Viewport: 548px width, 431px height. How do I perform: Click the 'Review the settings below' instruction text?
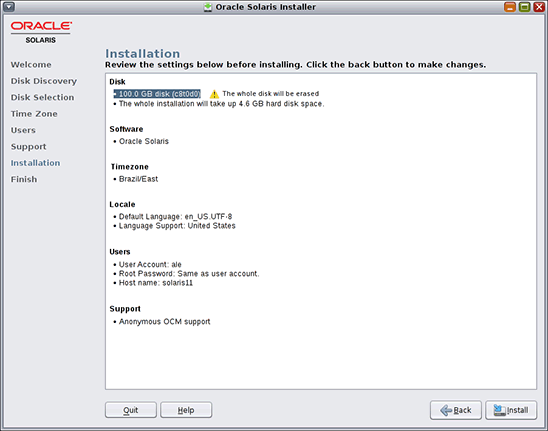[296, 65]
